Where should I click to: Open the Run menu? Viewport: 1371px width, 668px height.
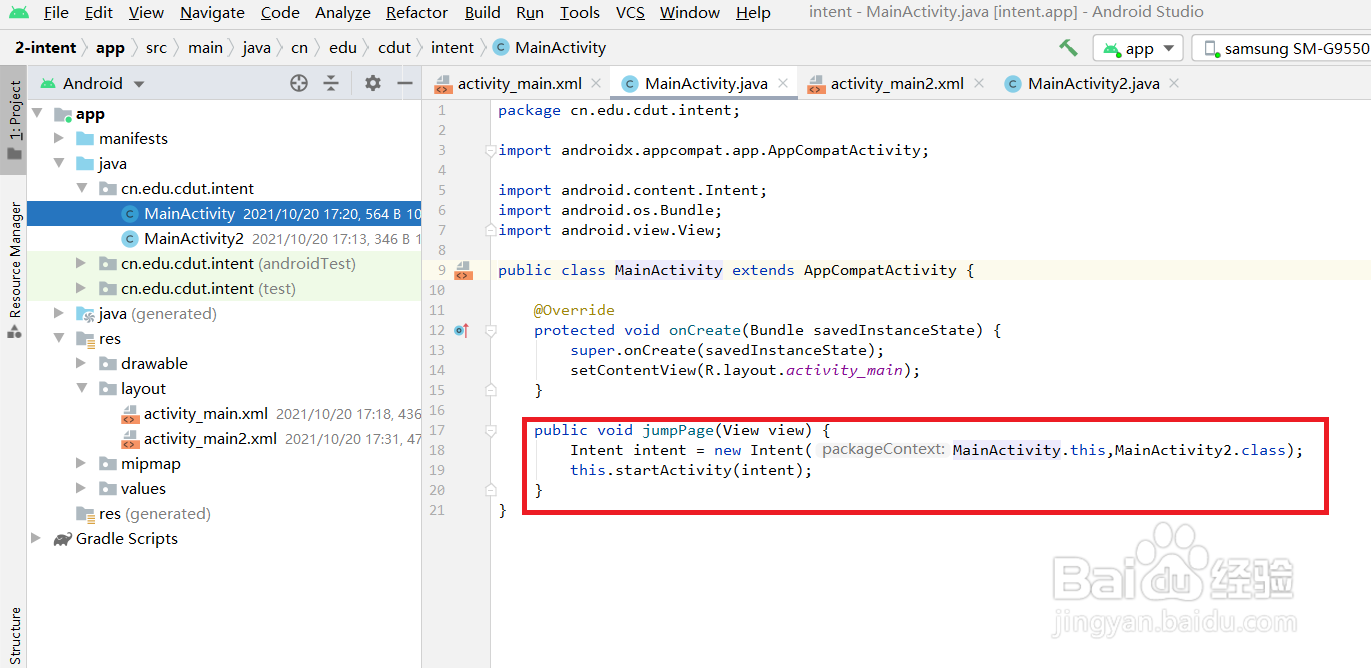[x=530, y=12]
